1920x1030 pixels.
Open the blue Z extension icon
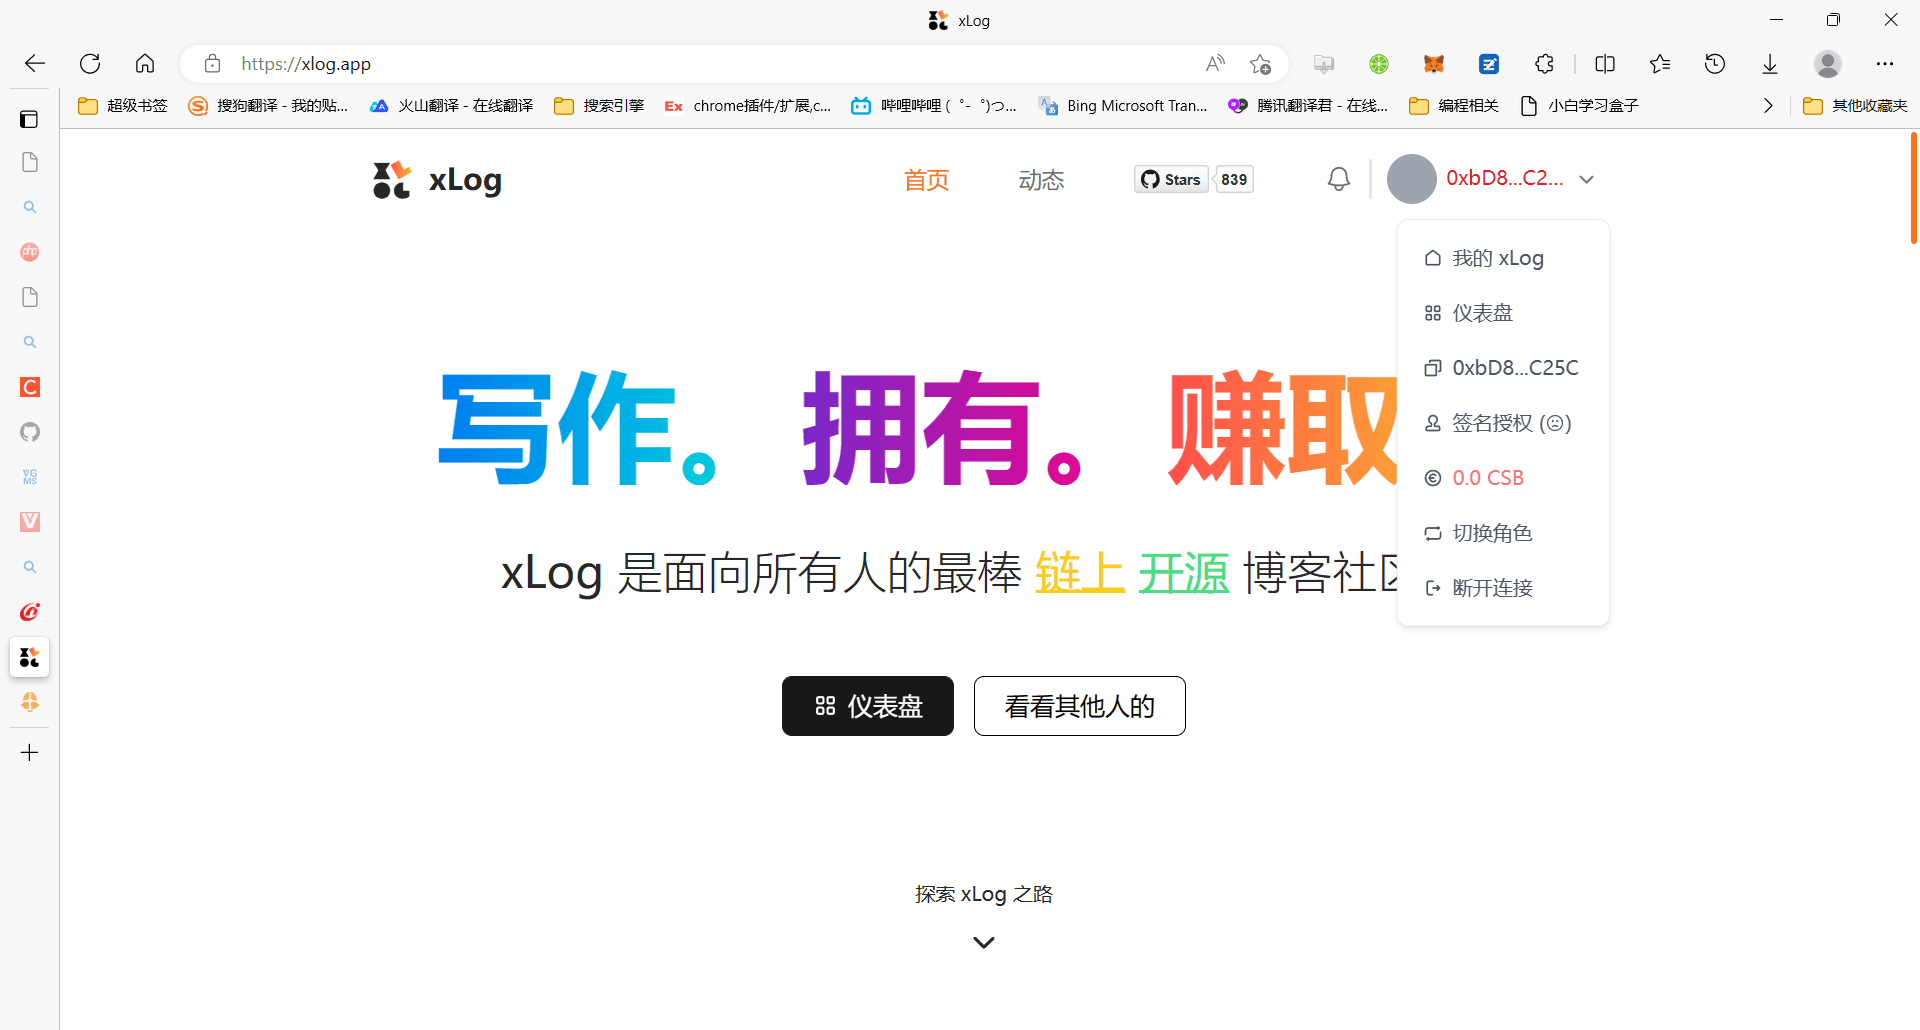tap(1489, 64)
